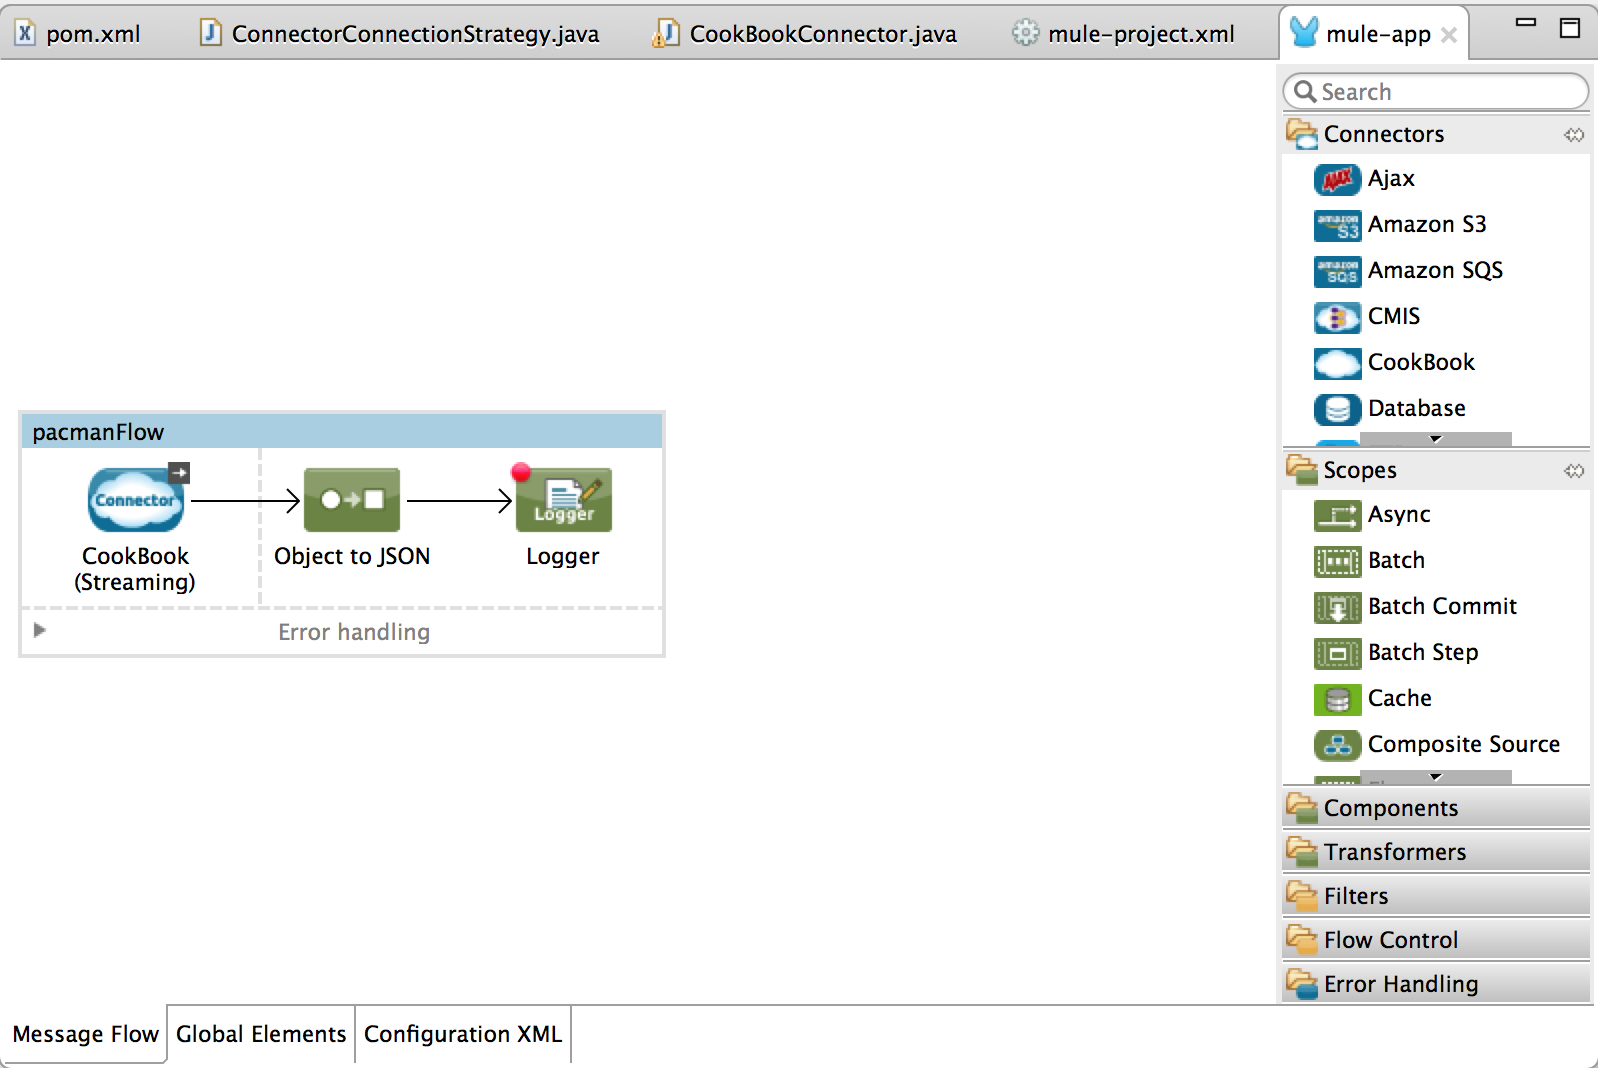Screen dimensions: 1598x1068
Task: Click the search magnifier icon in palette
Action: click(1305, 92)
